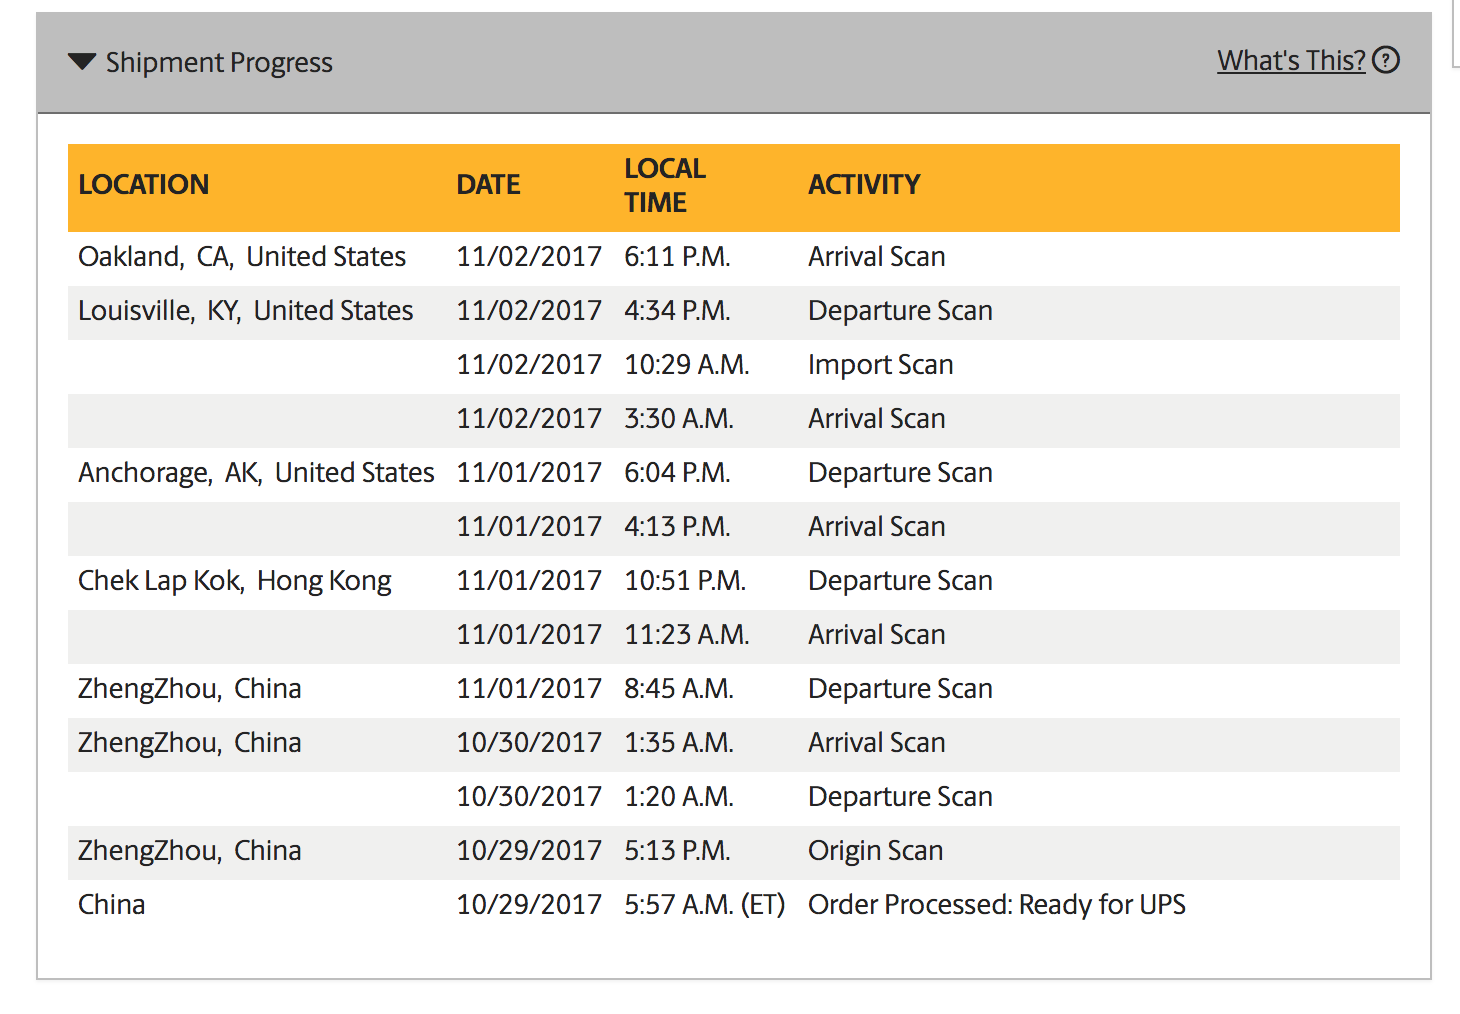Click the 10:51 P.M. Departure Scan row

click(x=734, y=583)
